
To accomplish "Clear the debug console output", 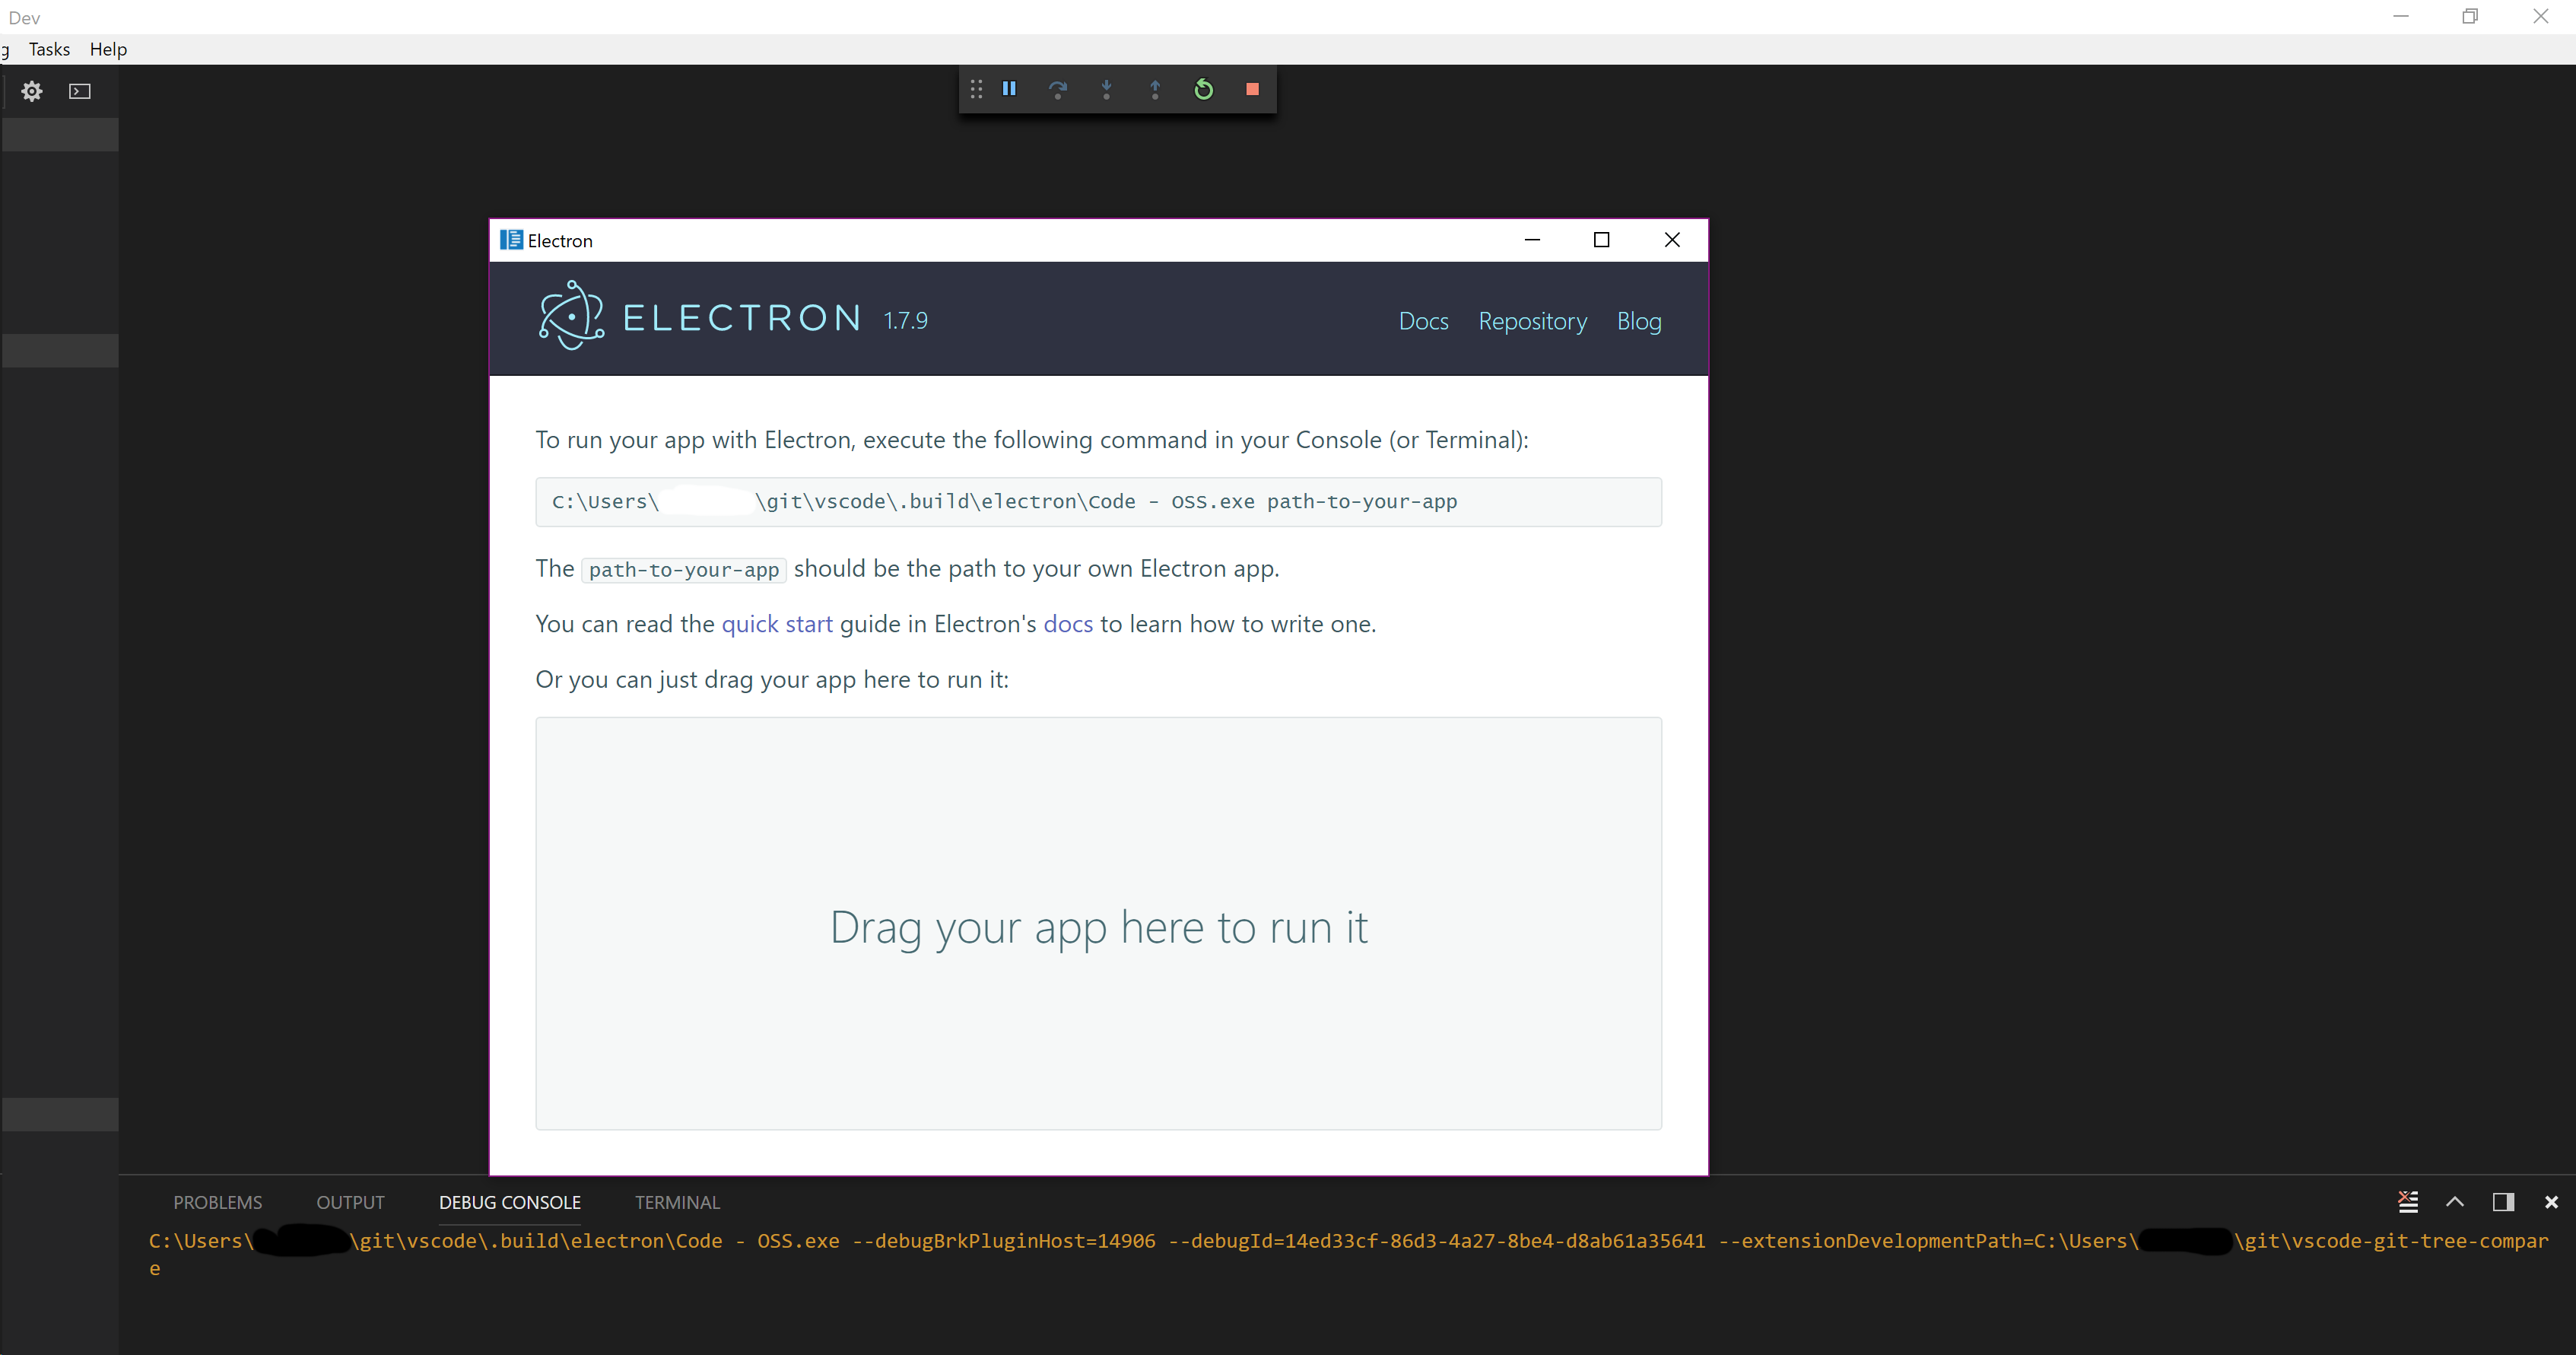I will (2408, 1202).
